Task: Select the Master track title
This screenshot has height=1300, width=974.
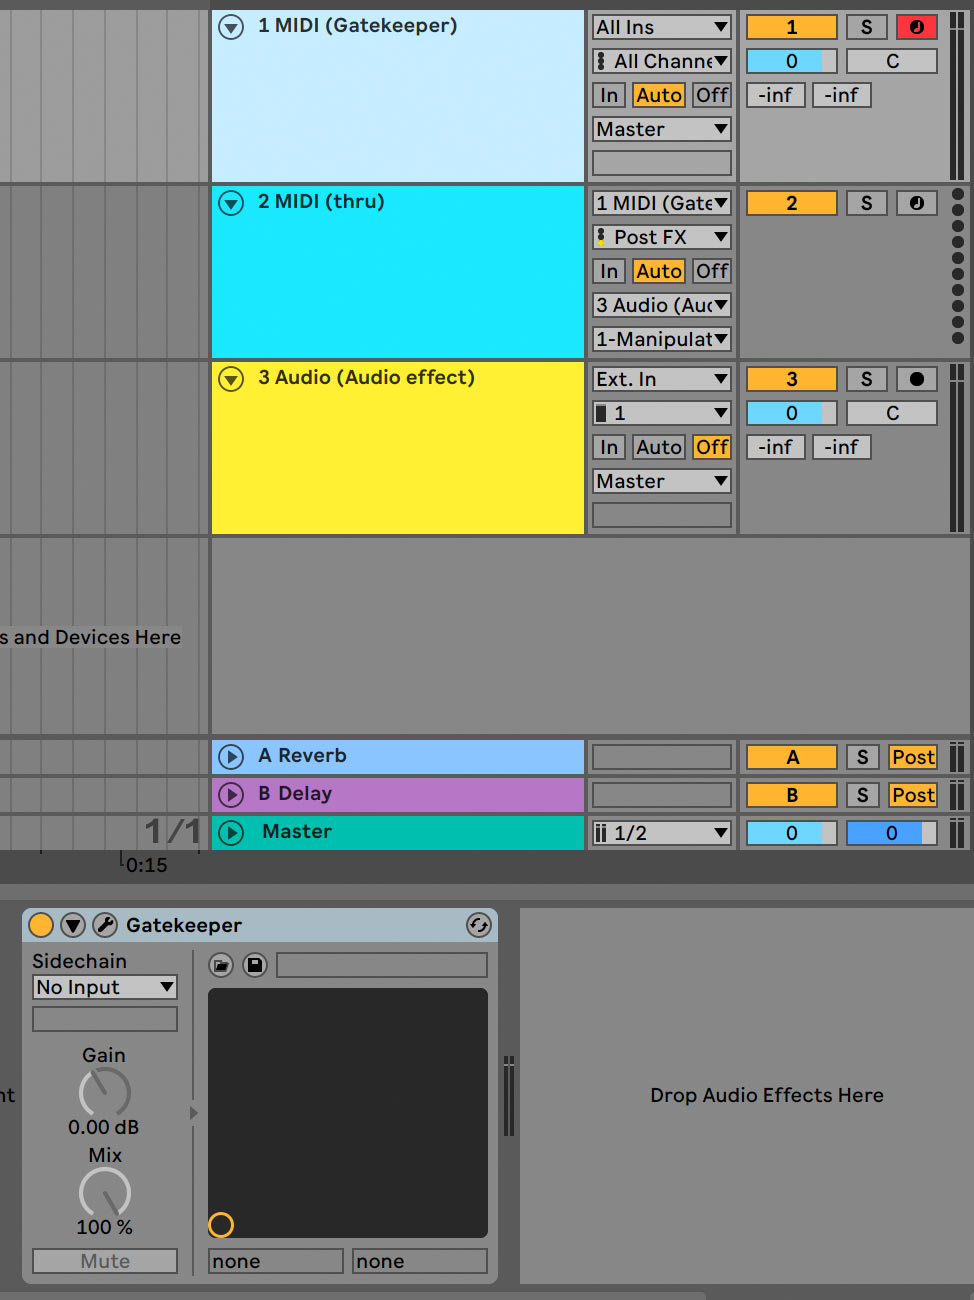Action: [x=297, y=832]
